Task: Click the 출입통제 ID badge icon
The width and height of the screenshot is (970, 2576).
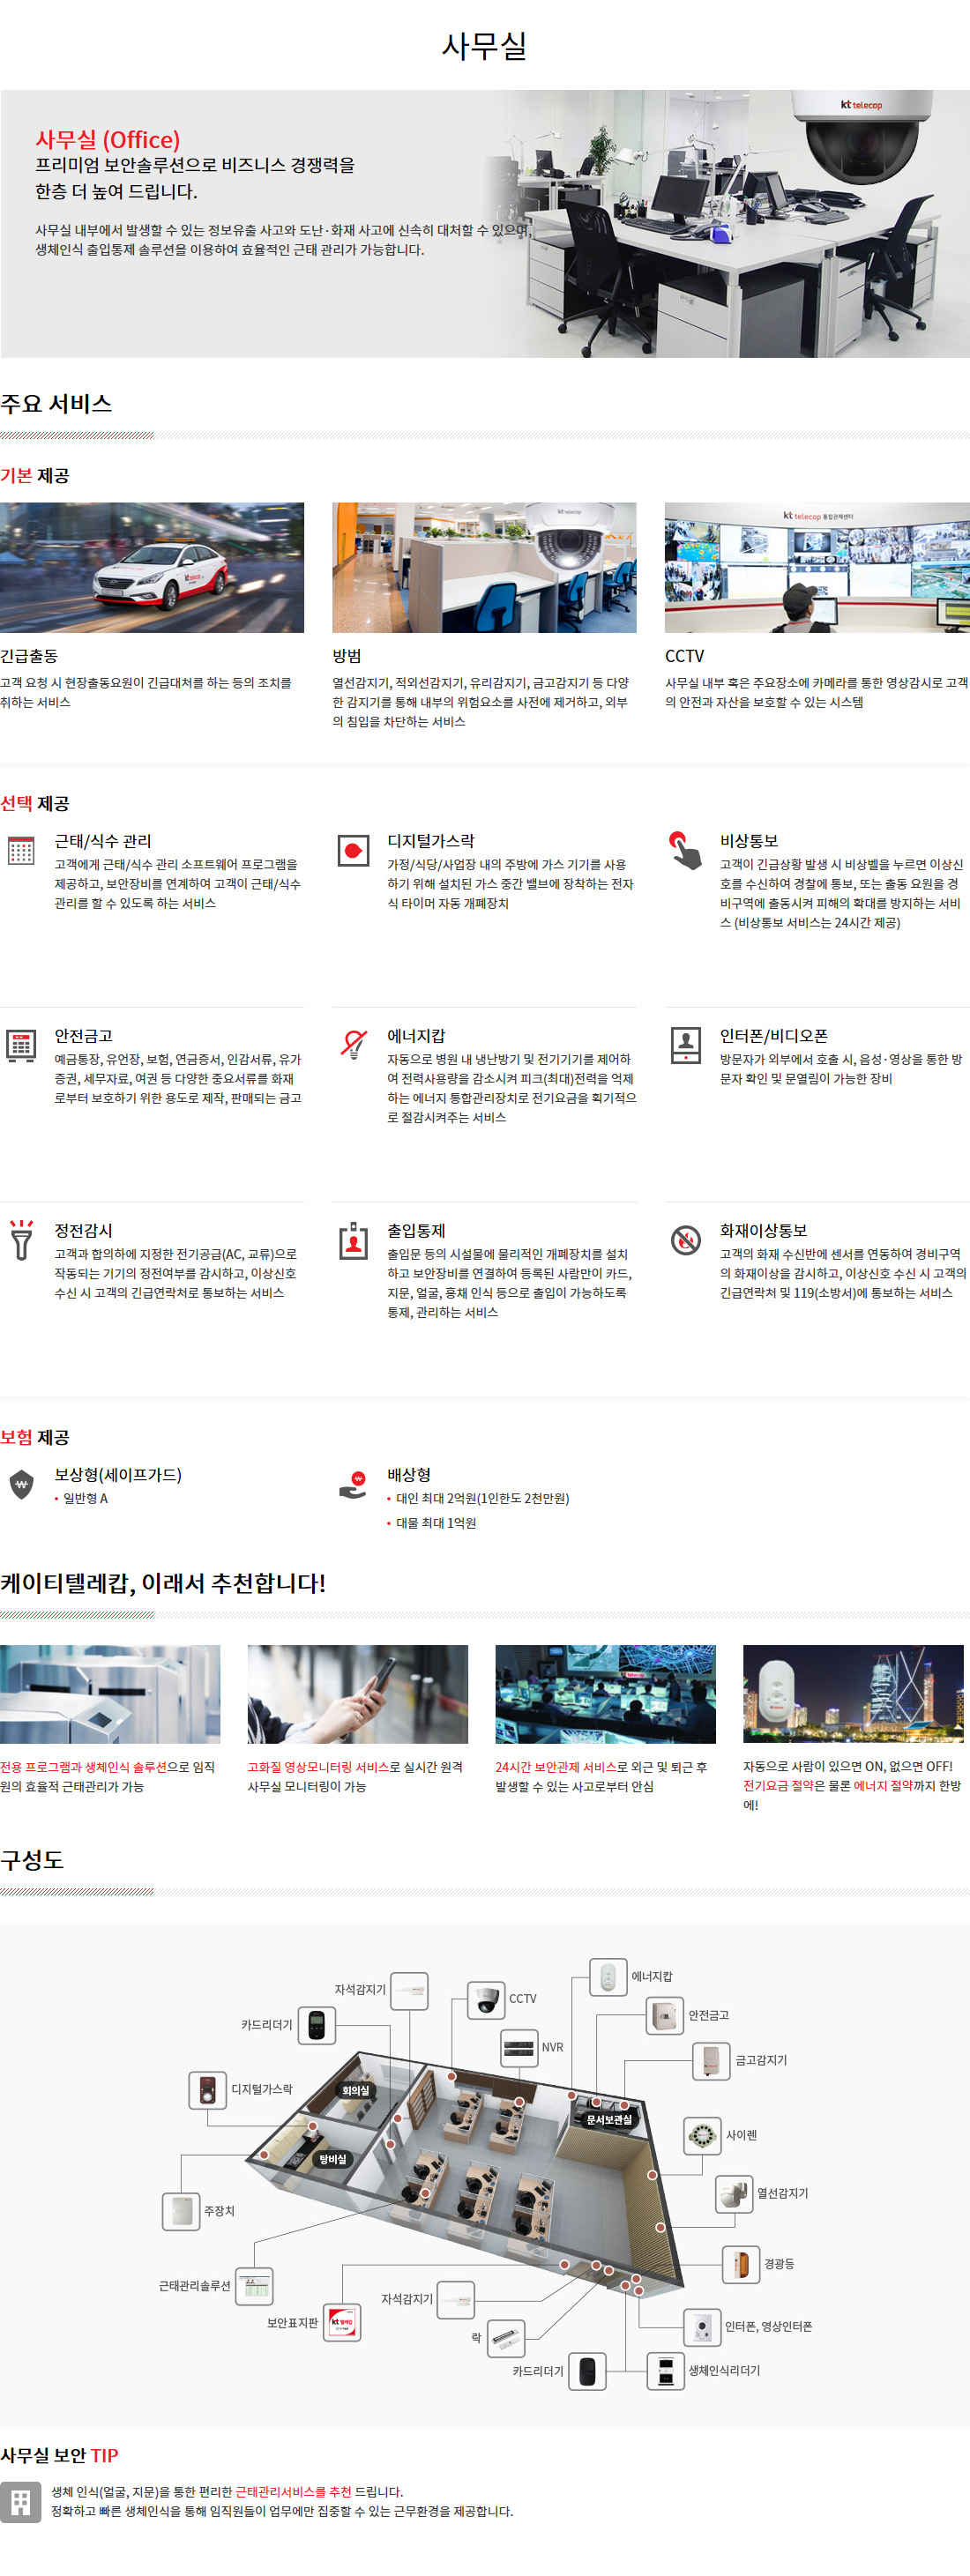Action: click(353, 1240)
